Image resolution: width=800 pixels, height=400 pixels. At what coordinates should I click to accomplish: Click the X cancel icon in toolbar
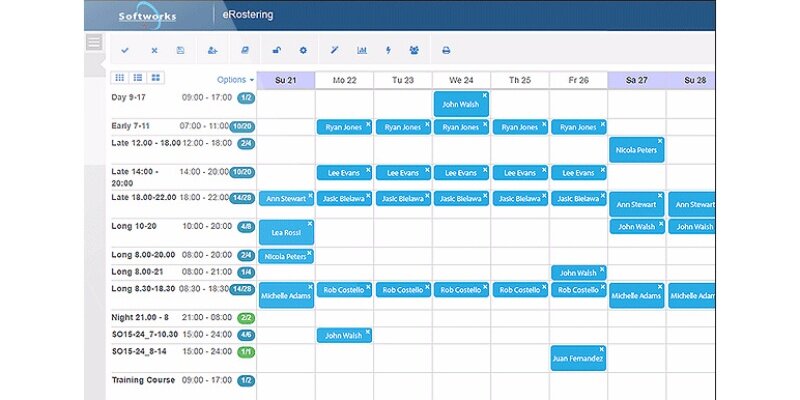pyautogui.click(x=154, y=50)
